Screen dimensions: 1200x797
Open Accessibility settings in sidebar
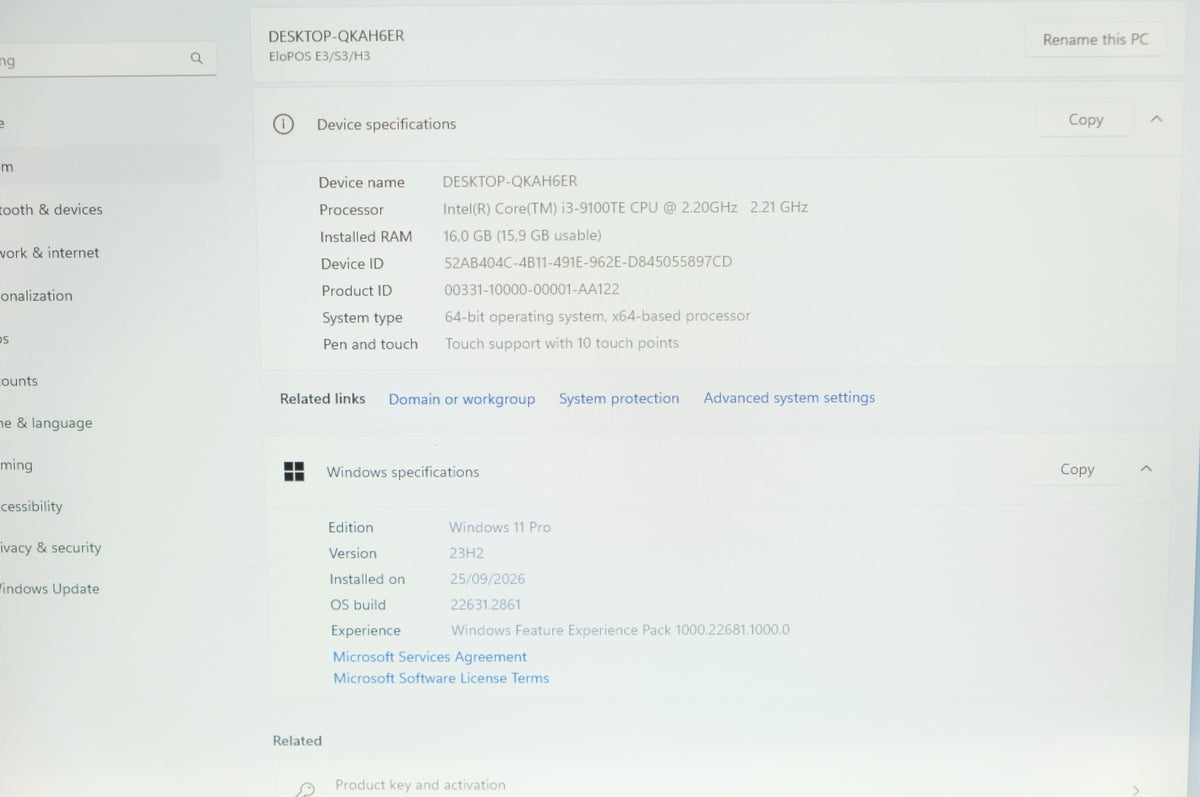(x=32, y=506)
